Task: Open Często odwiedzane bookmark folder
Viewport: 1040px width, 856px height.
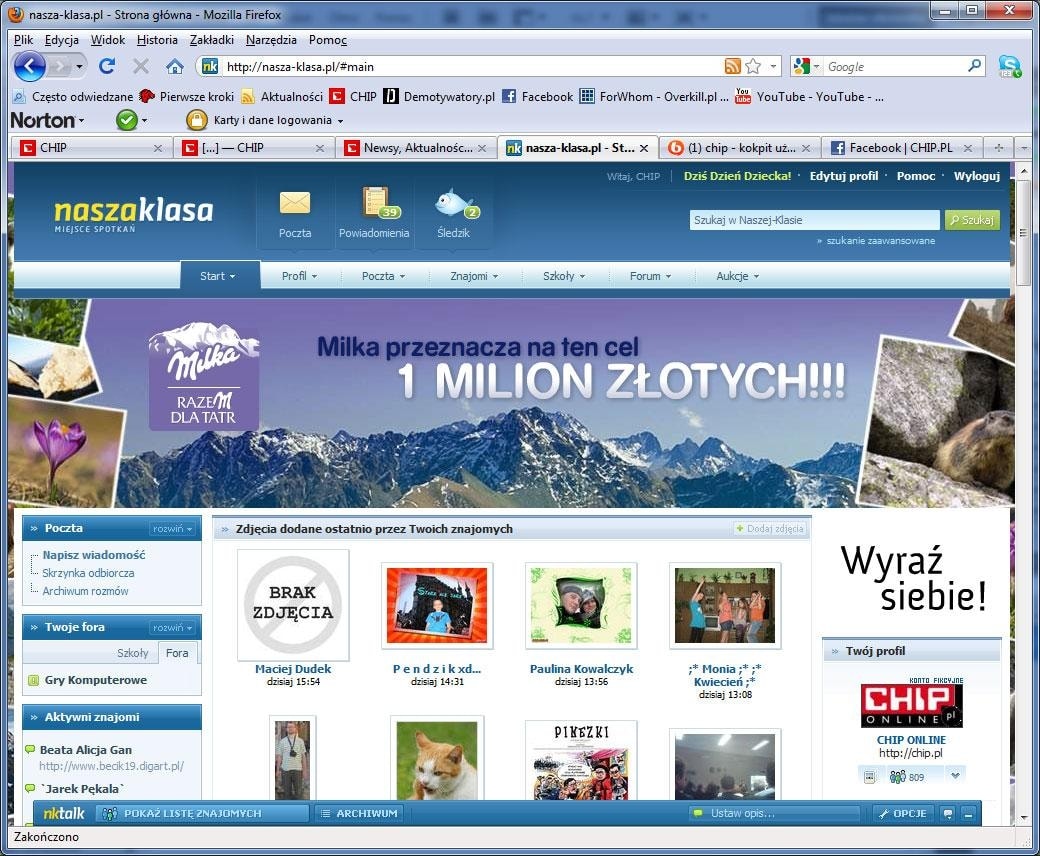Action: [x=73, y=97]
